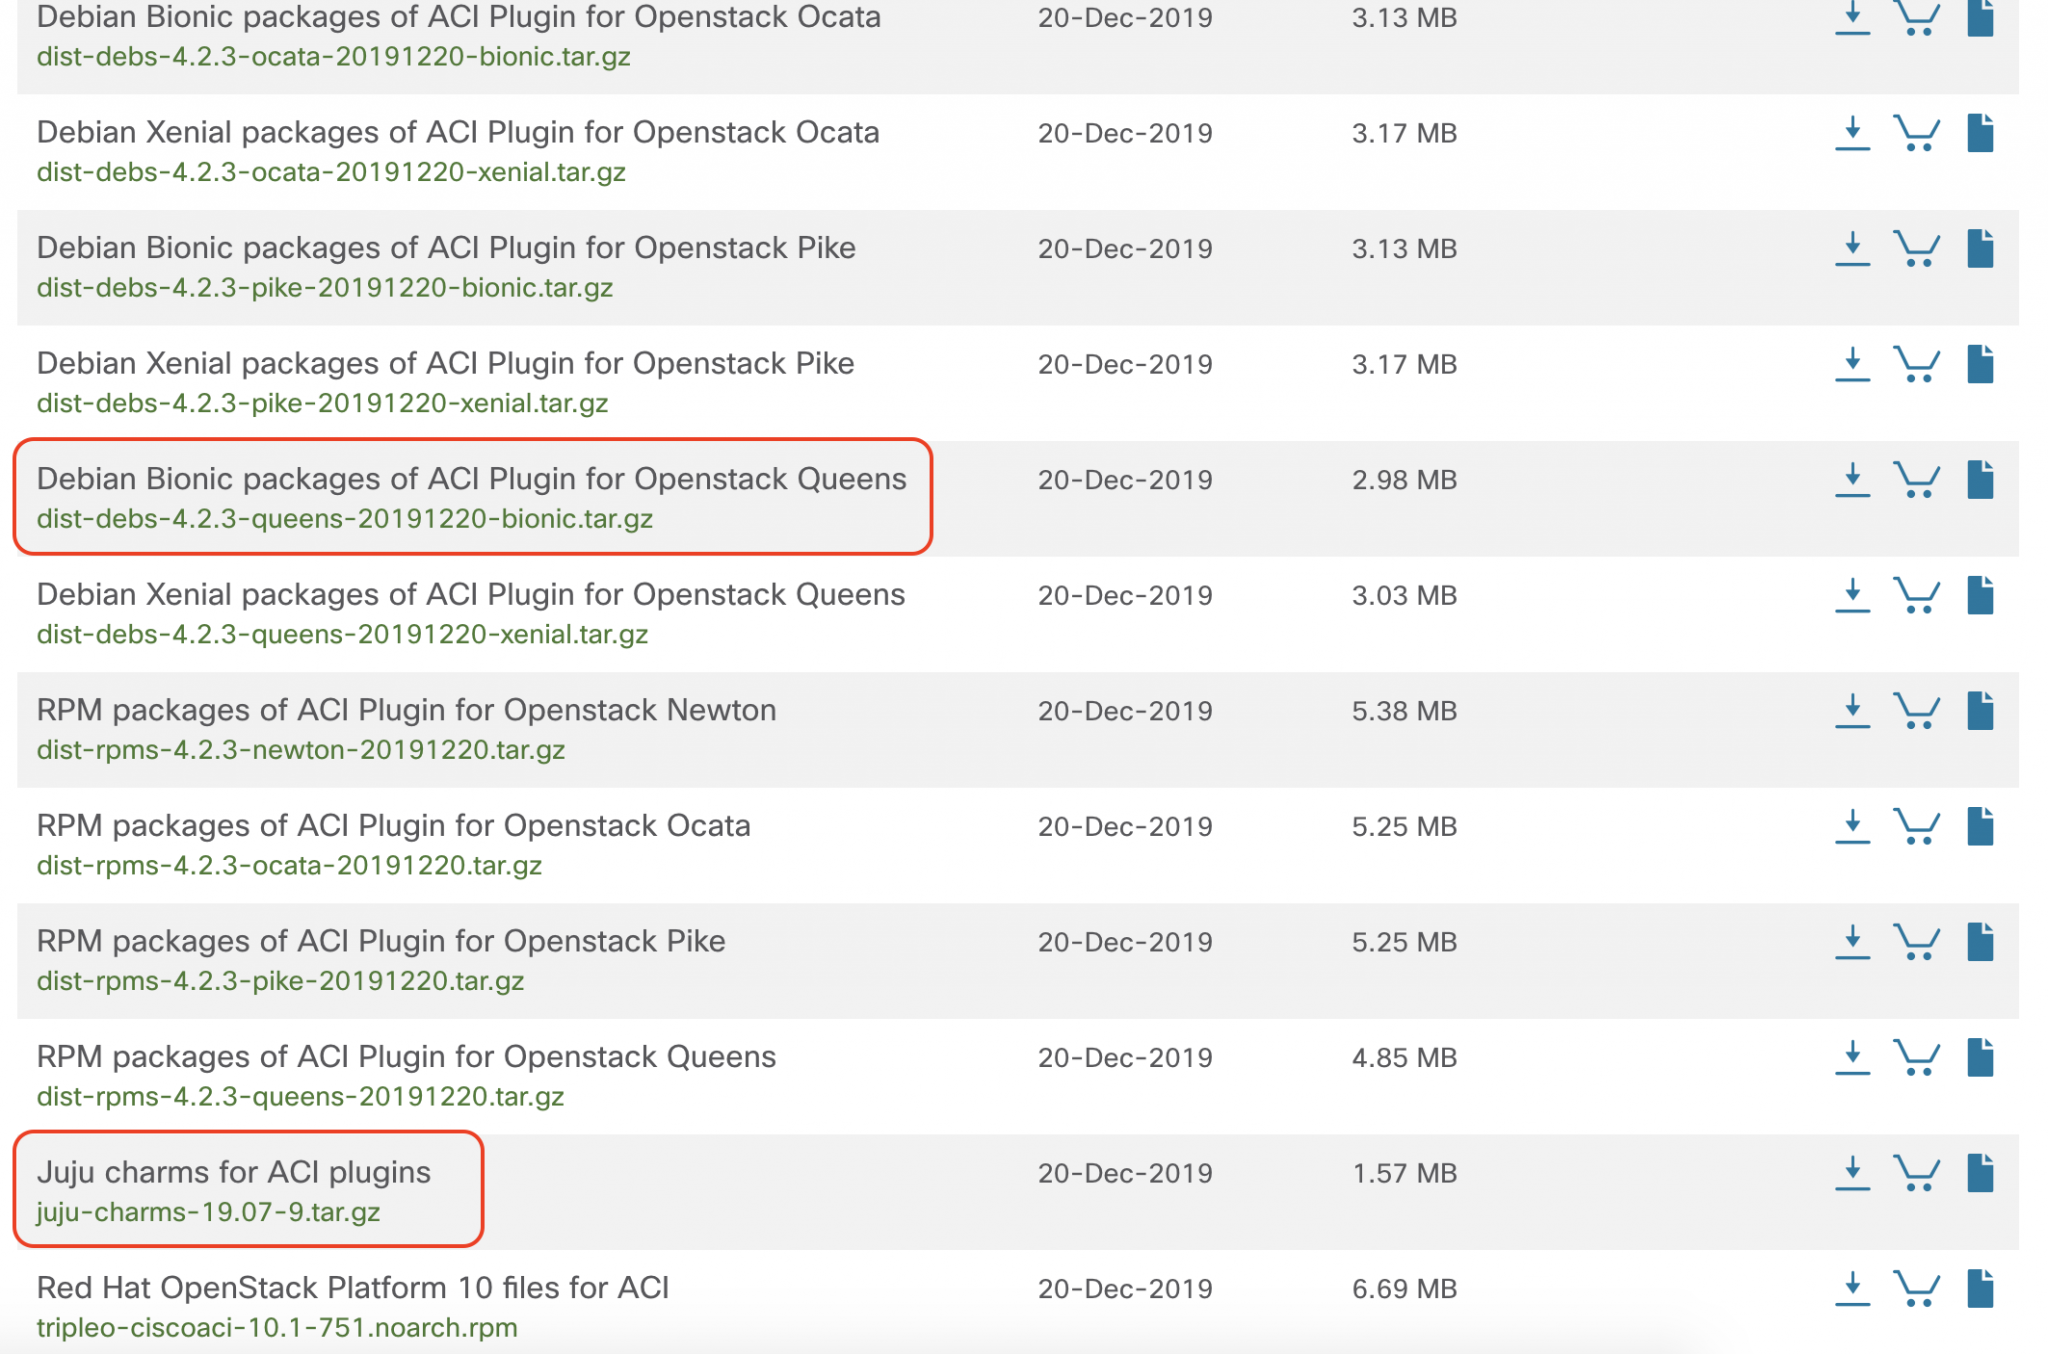Download the Juju charms archive
The image size is (2048, 1354).
click(1852, 1173)
